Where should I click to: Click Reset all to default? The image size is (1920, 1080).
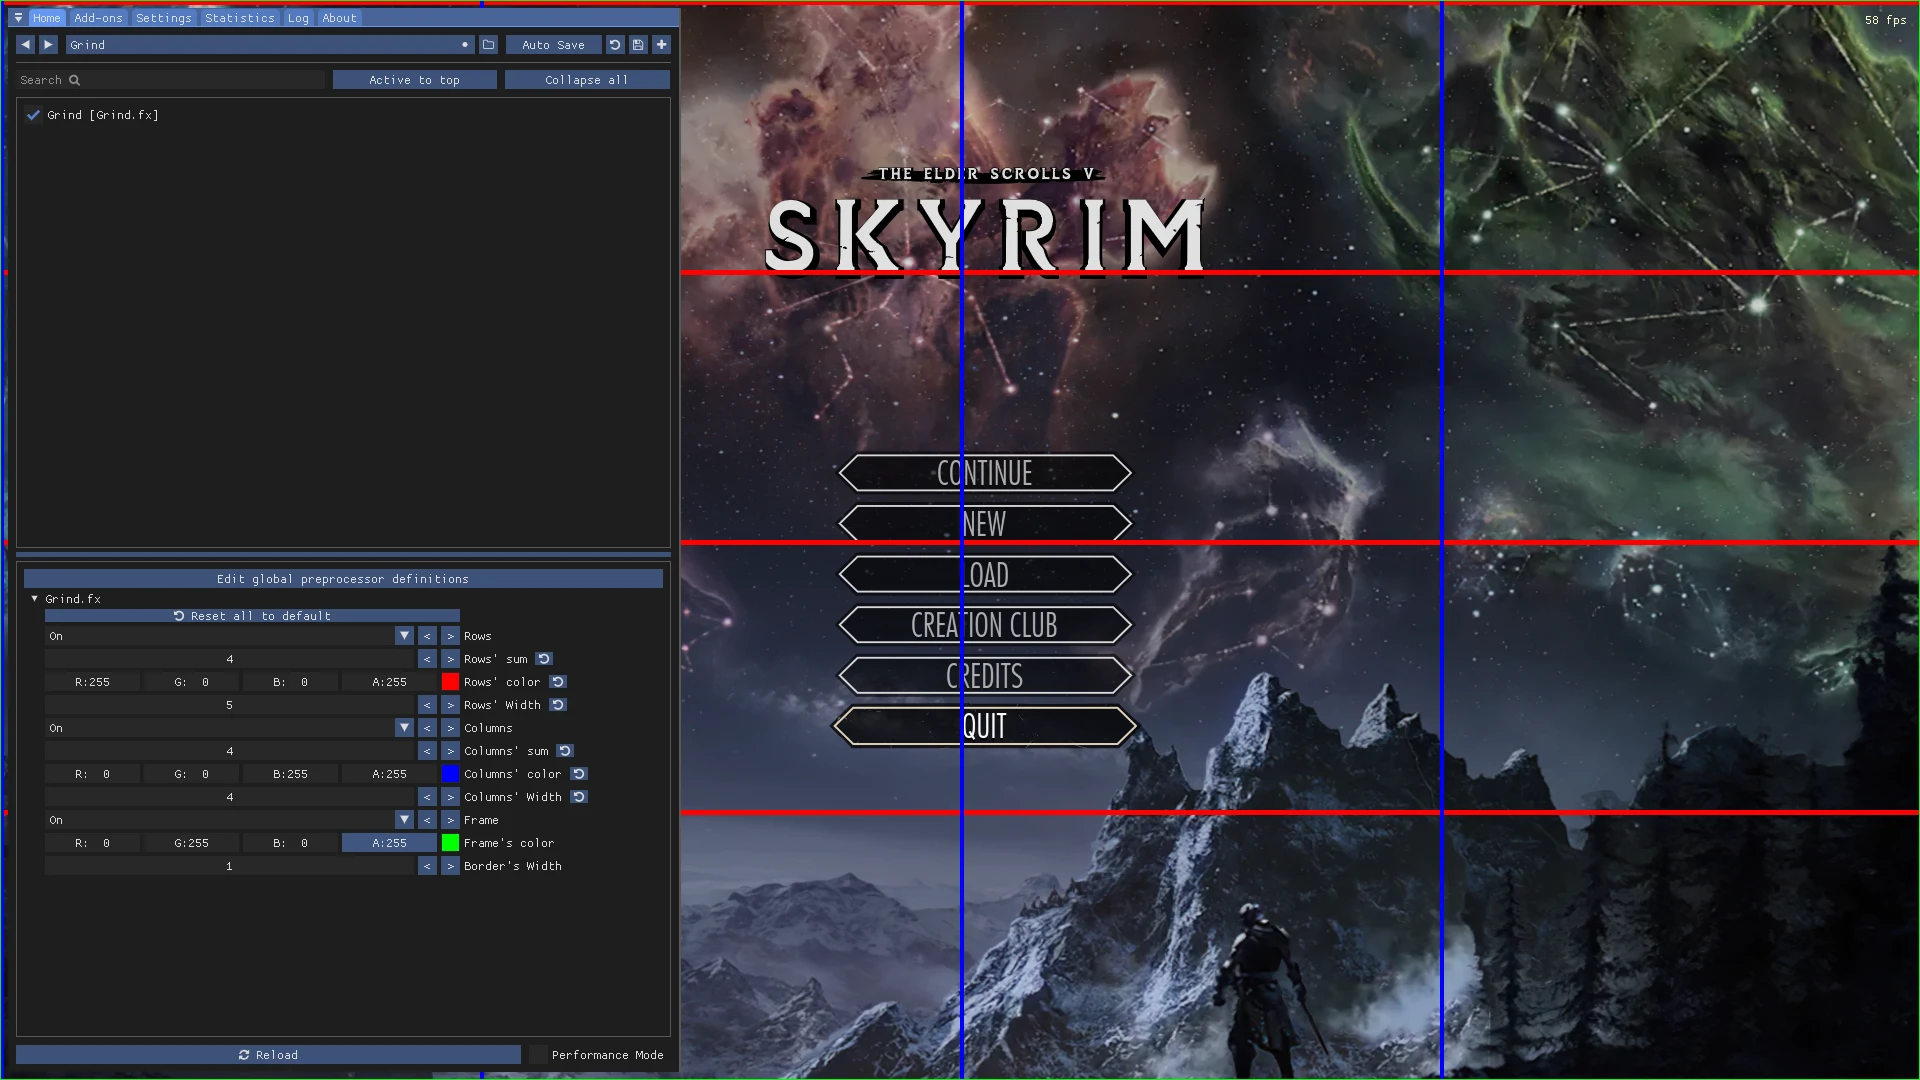[252, 616]
